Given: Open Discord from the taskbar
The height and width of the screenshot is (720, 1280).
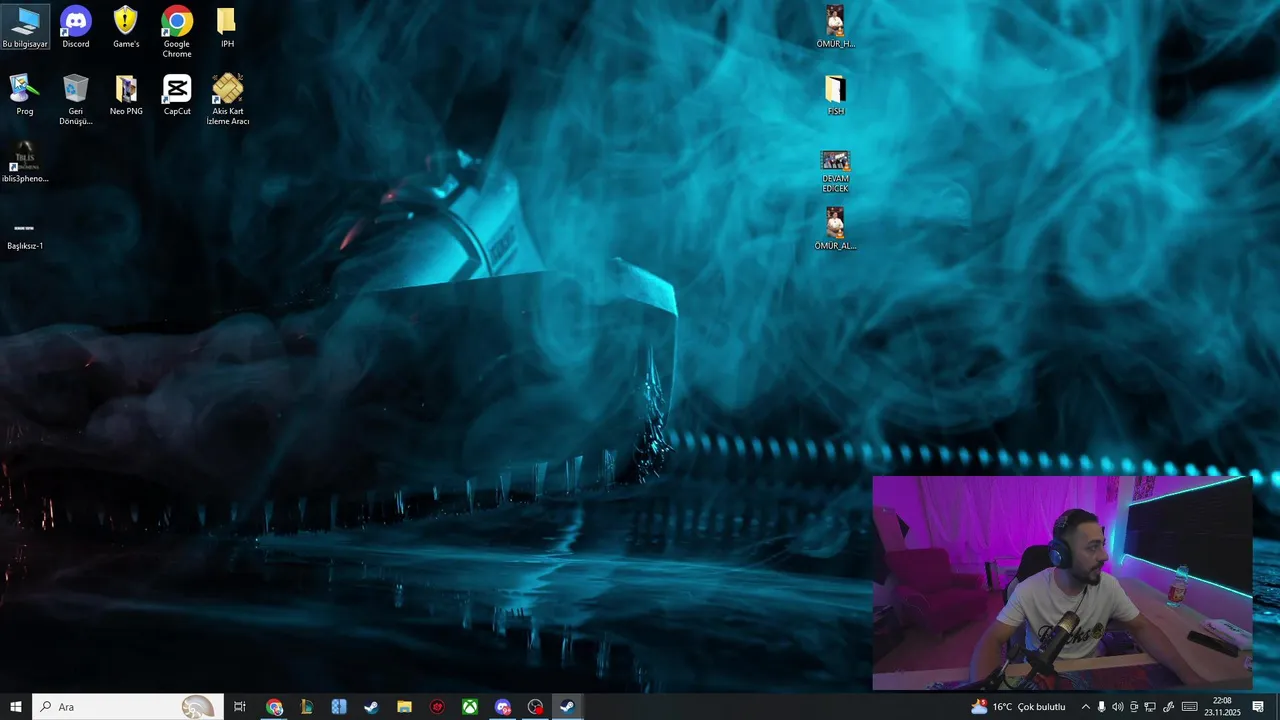Looking at the screenshot, I should pyautogui.click(x=503, y=707).
